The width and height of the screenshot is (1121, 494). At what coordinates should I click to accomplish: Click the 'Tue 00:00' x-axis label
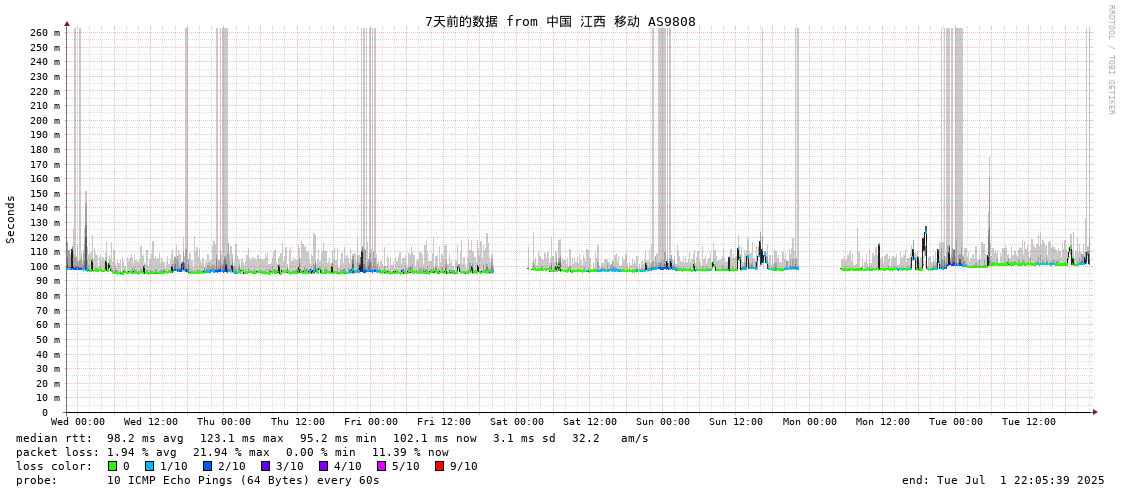click(956, 423)
